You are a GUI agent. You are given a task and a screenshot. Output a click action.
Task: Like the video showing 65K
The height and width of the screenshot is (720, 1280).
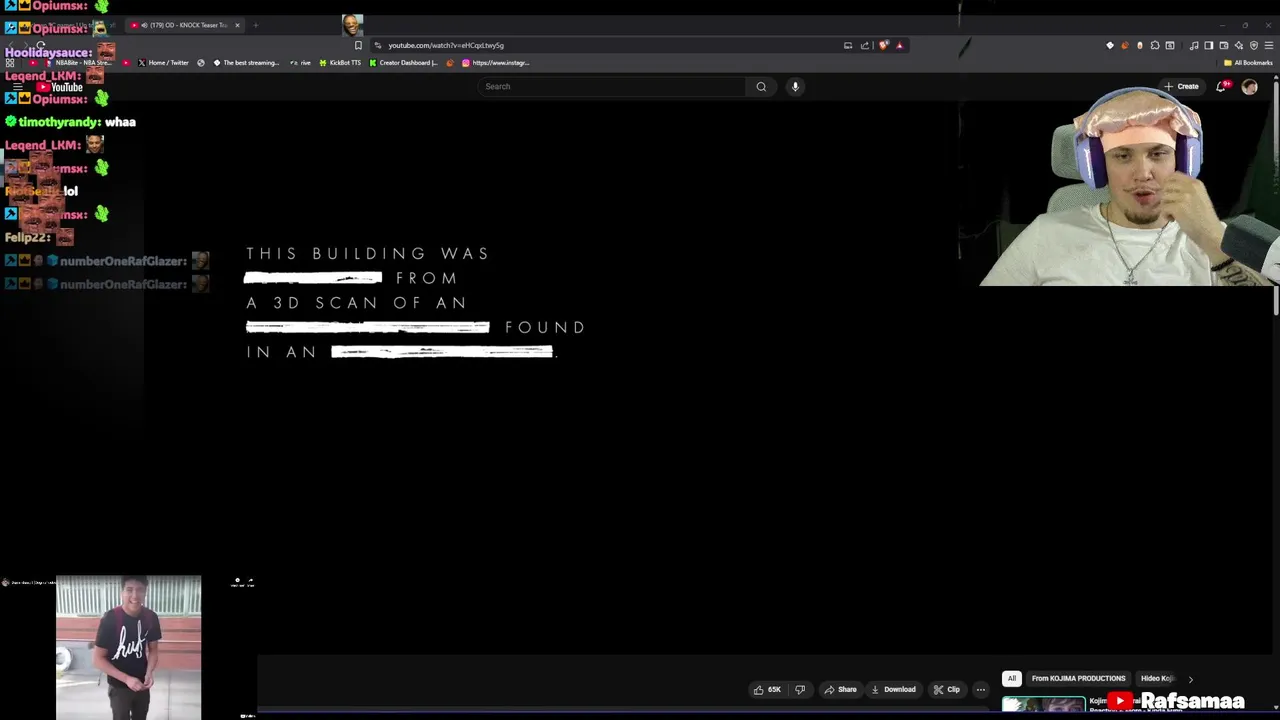pos(768,689)
